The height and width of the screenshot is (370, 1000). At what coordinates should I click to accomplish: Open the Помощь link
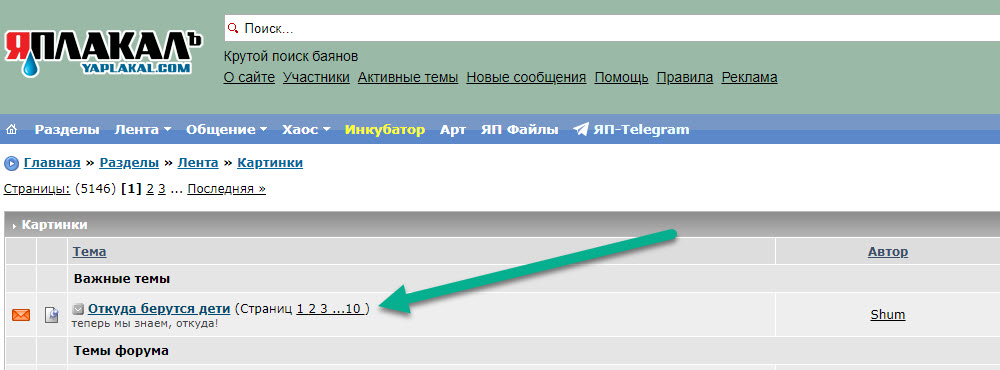[622, 78]
